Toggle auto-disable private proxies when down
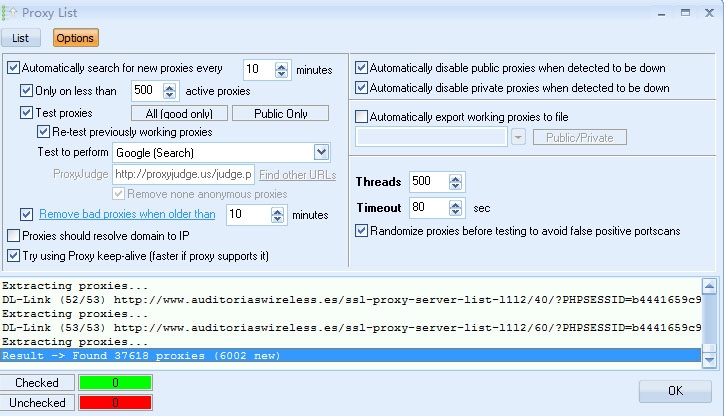Image resolution: width=724 pixels, height=416 pixels. point(362,88)
